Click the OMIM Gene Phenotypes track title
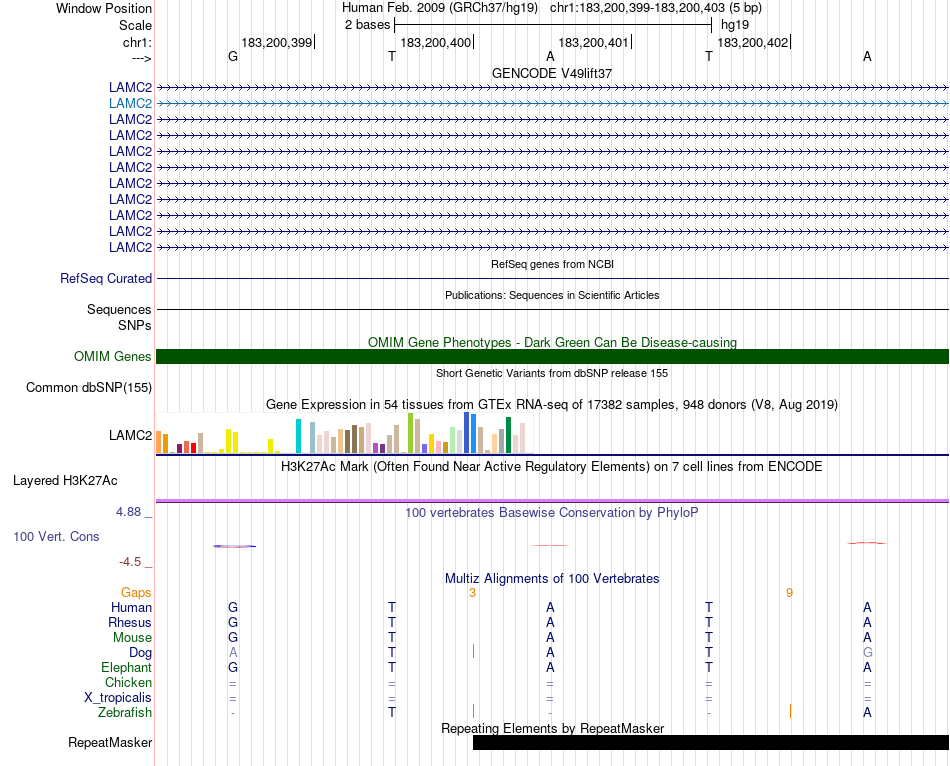The height and width of the screenshot is (766, 950). click(552, 342)
